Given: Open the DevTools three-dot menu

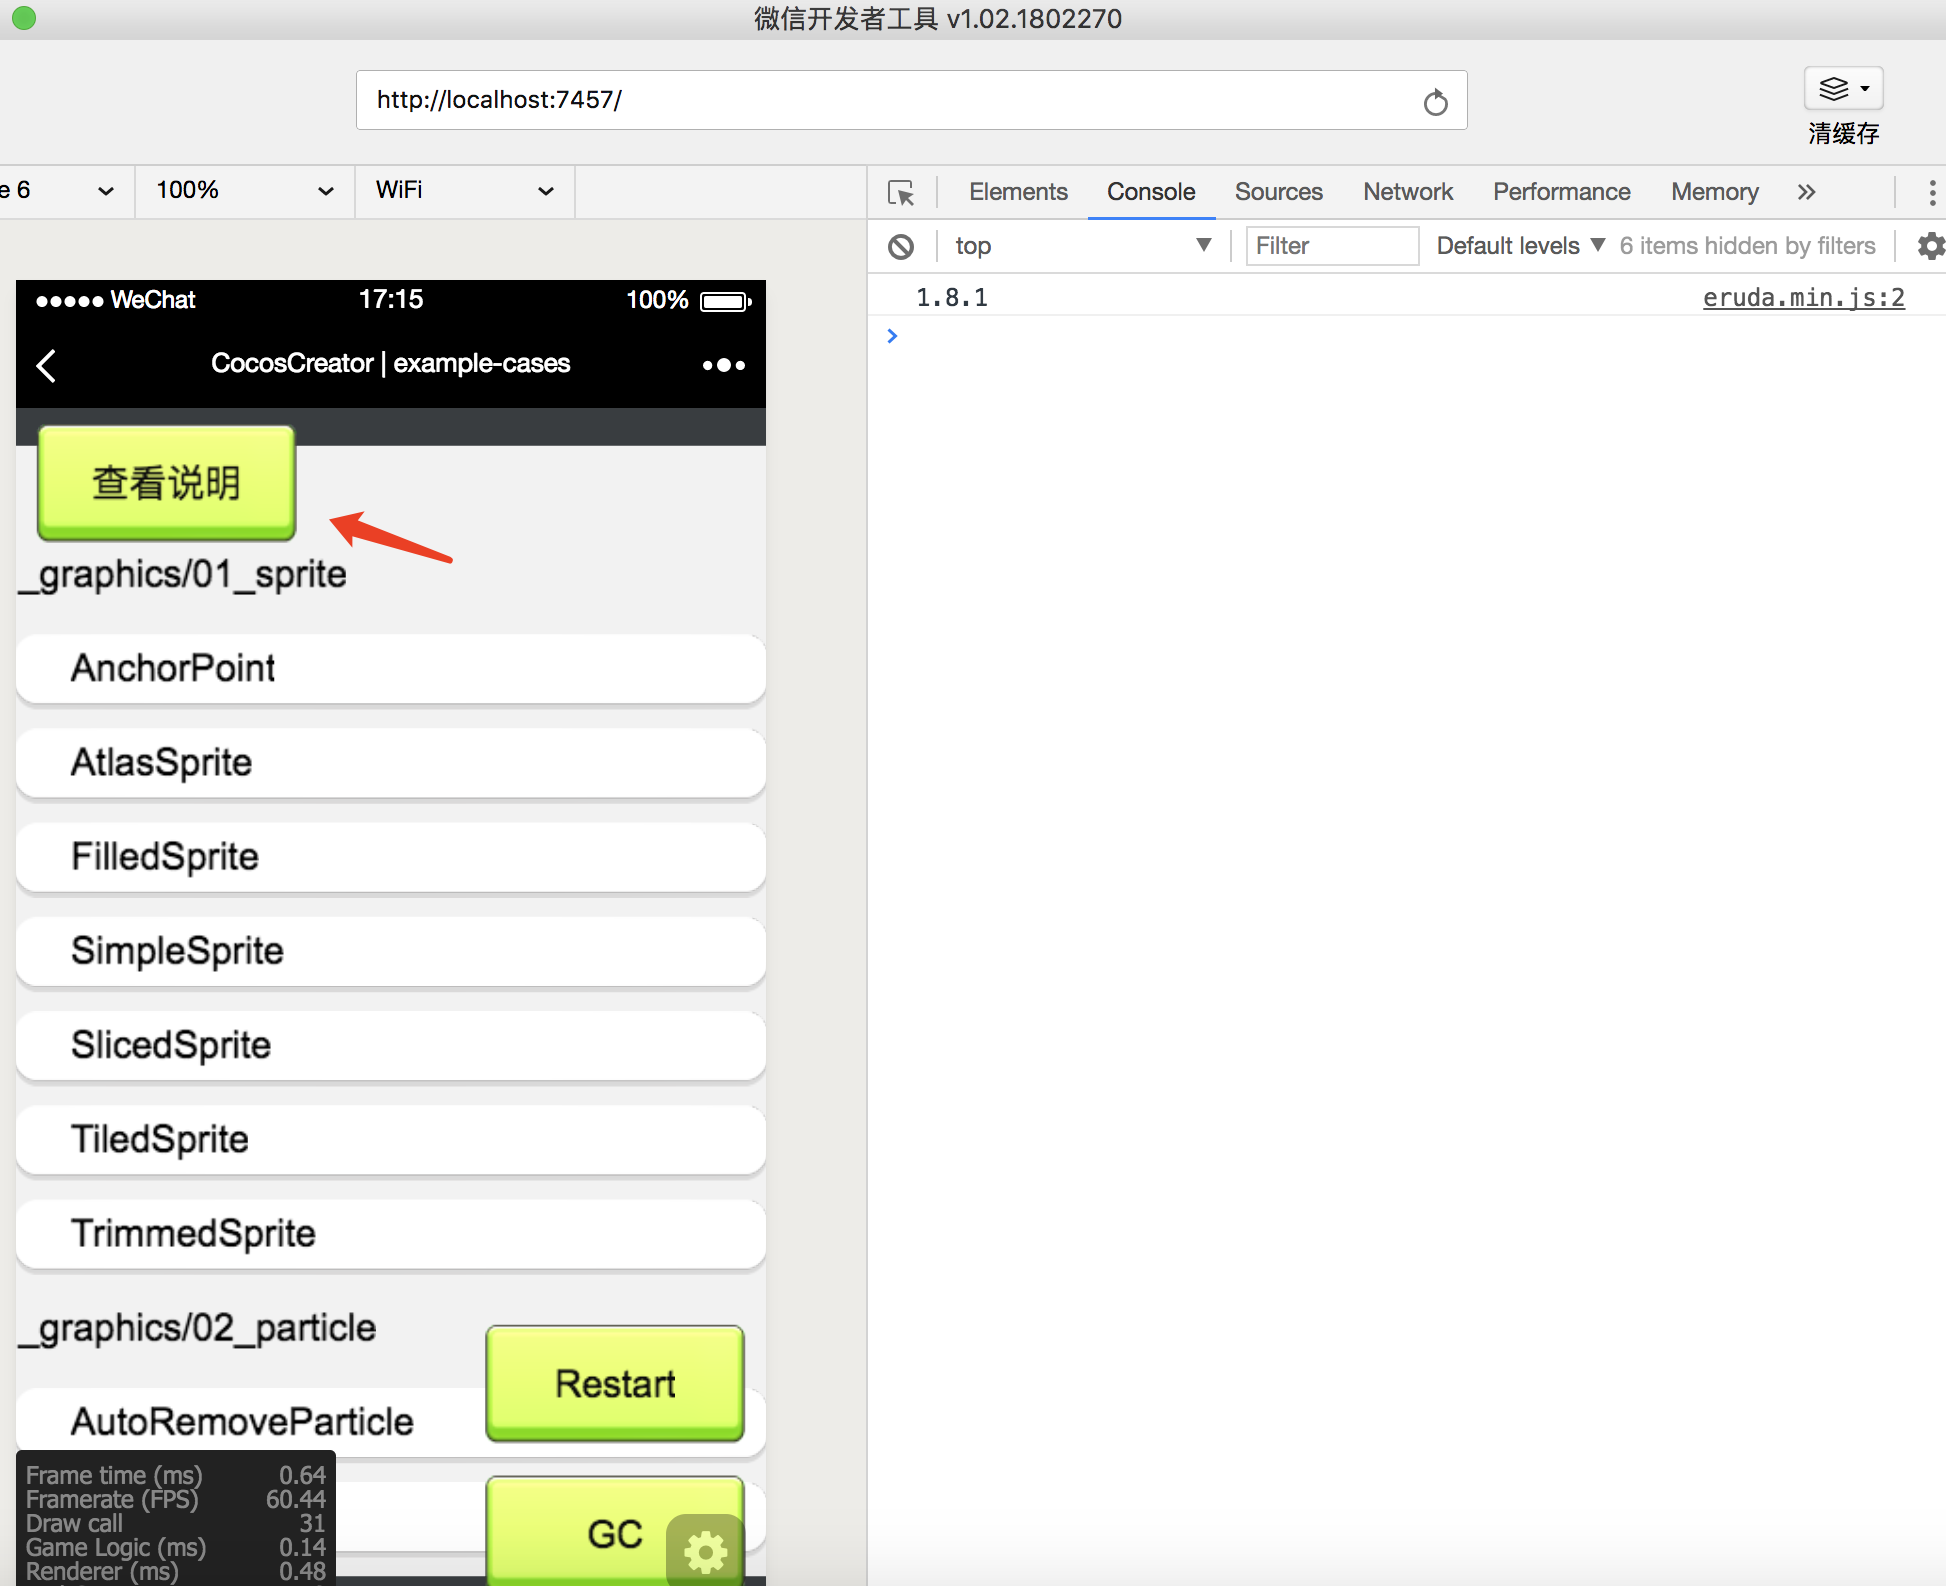Looking at the screenshot, I should point(1931,192).
